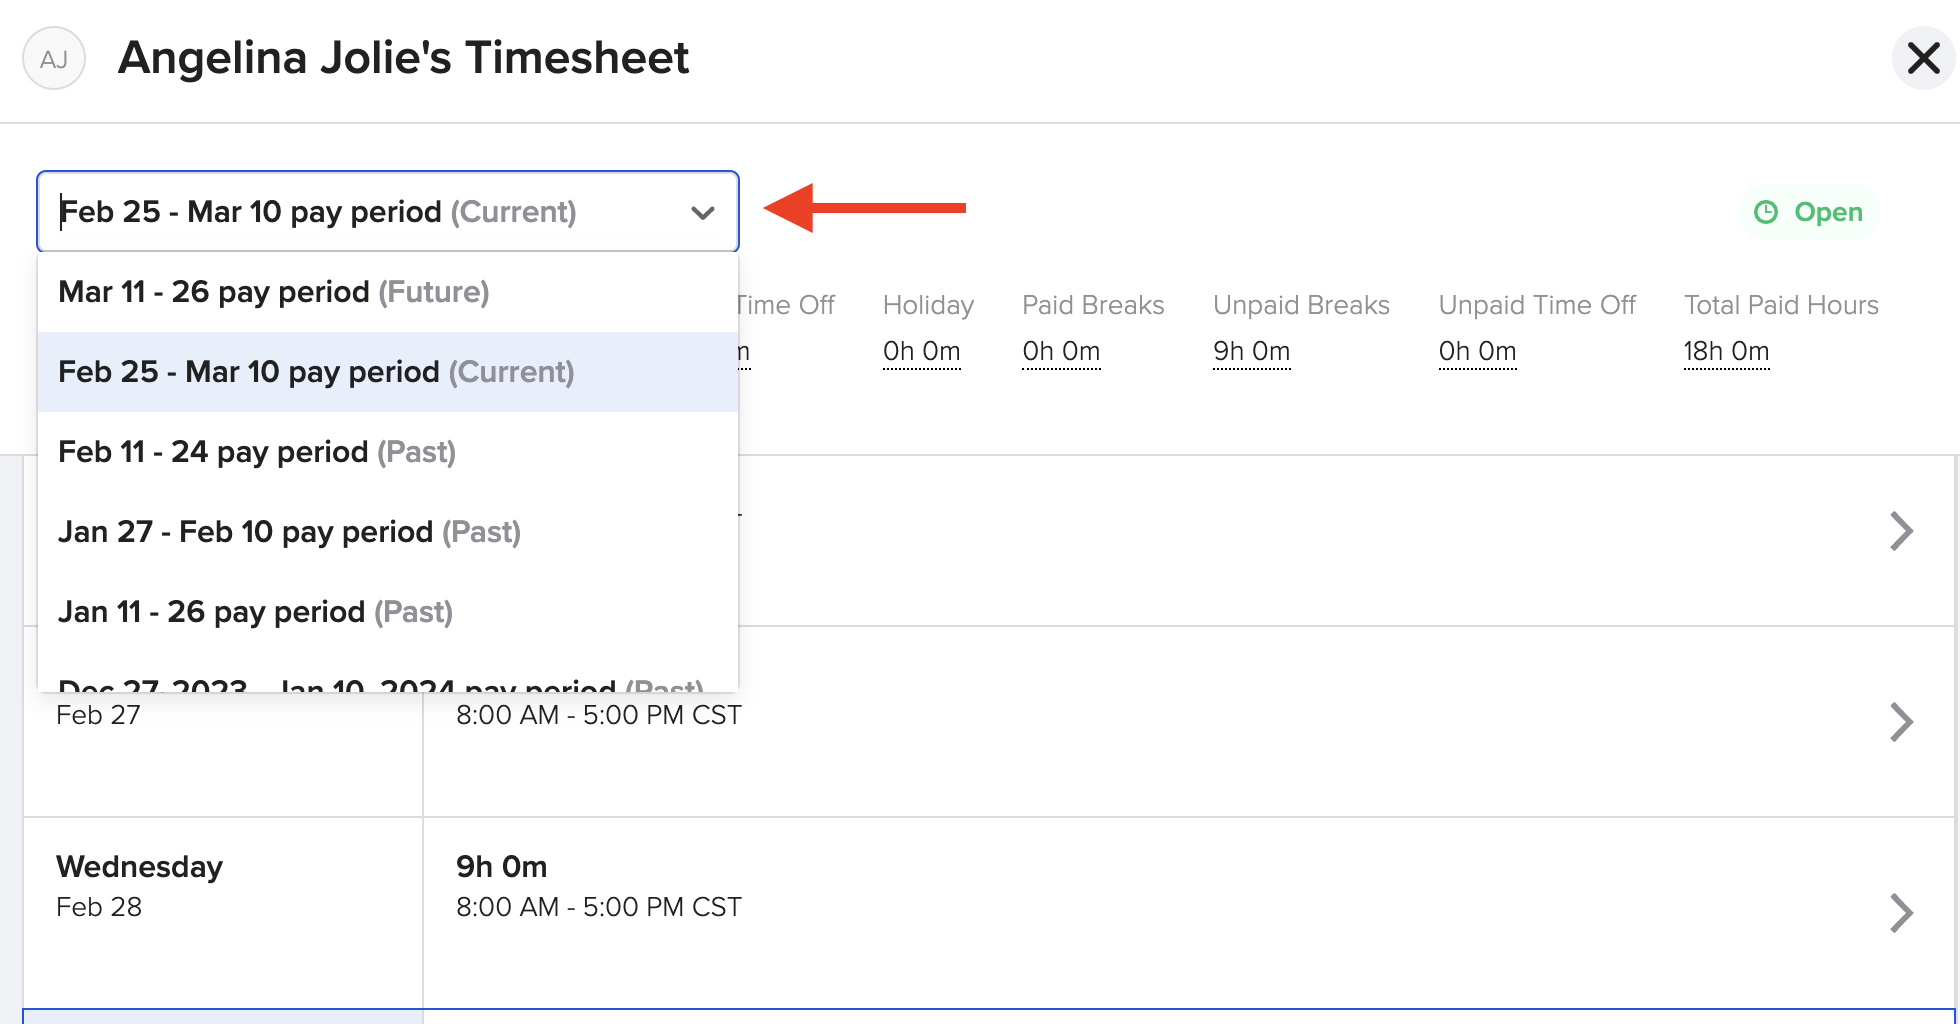The height and width of the screenshot is (1024, 1960).
Task: Click the Holiday 0h 0m value
Action: 922,351
